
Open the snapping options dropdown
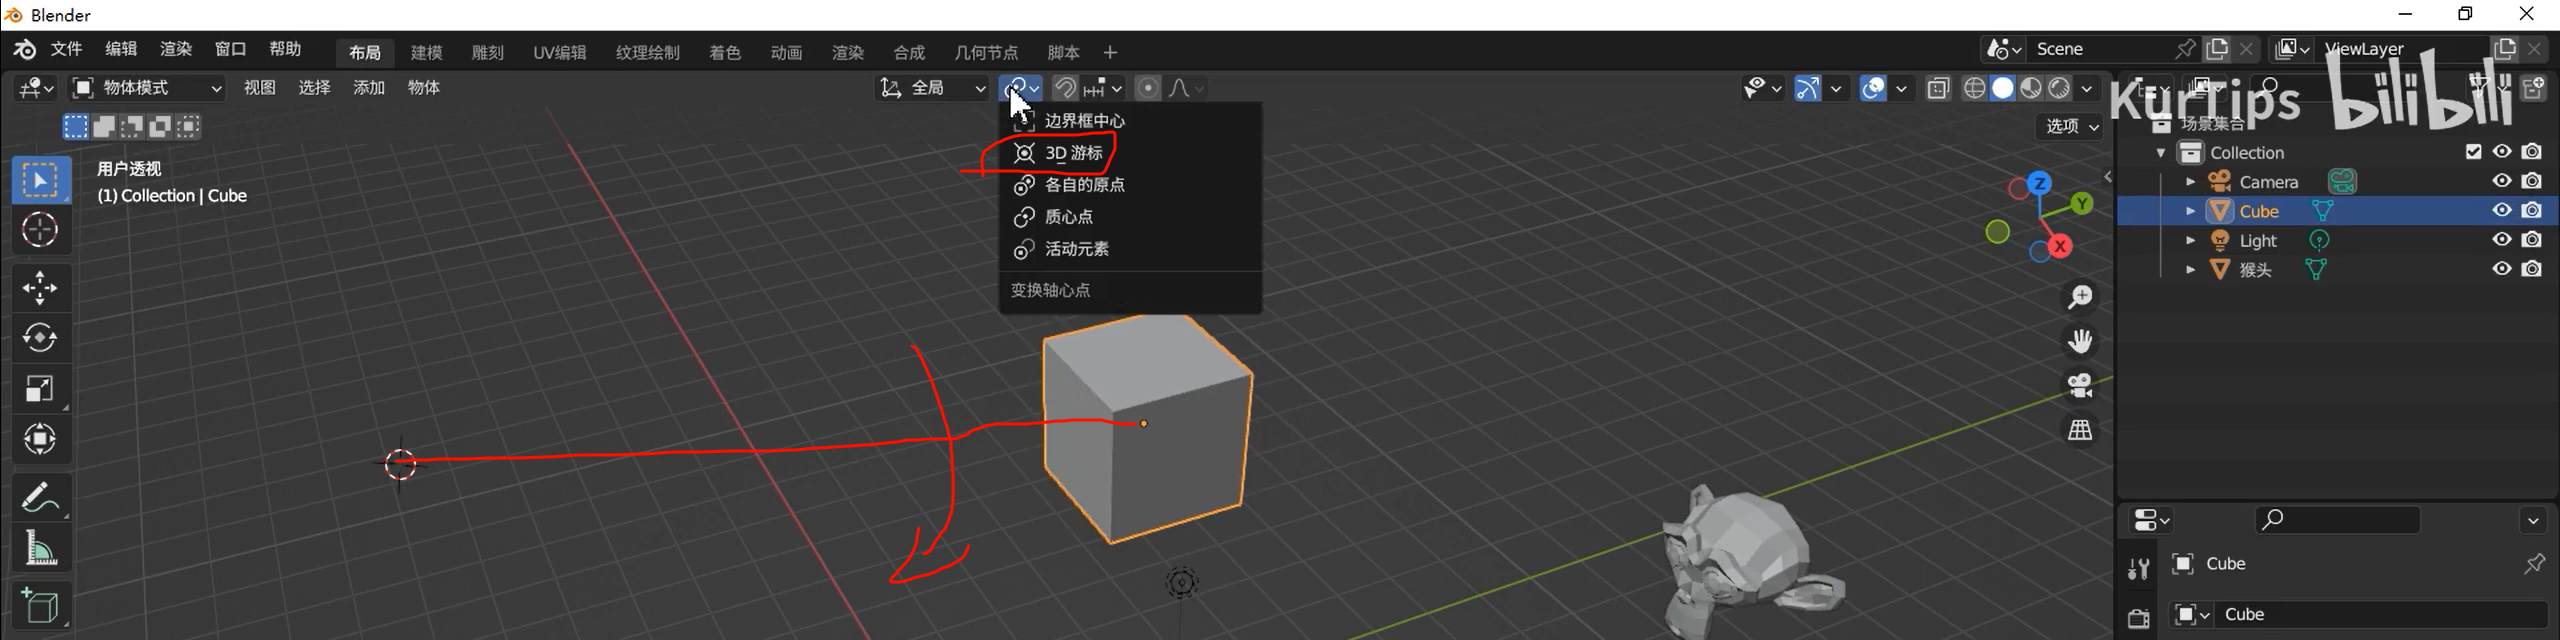[1105, 88]
